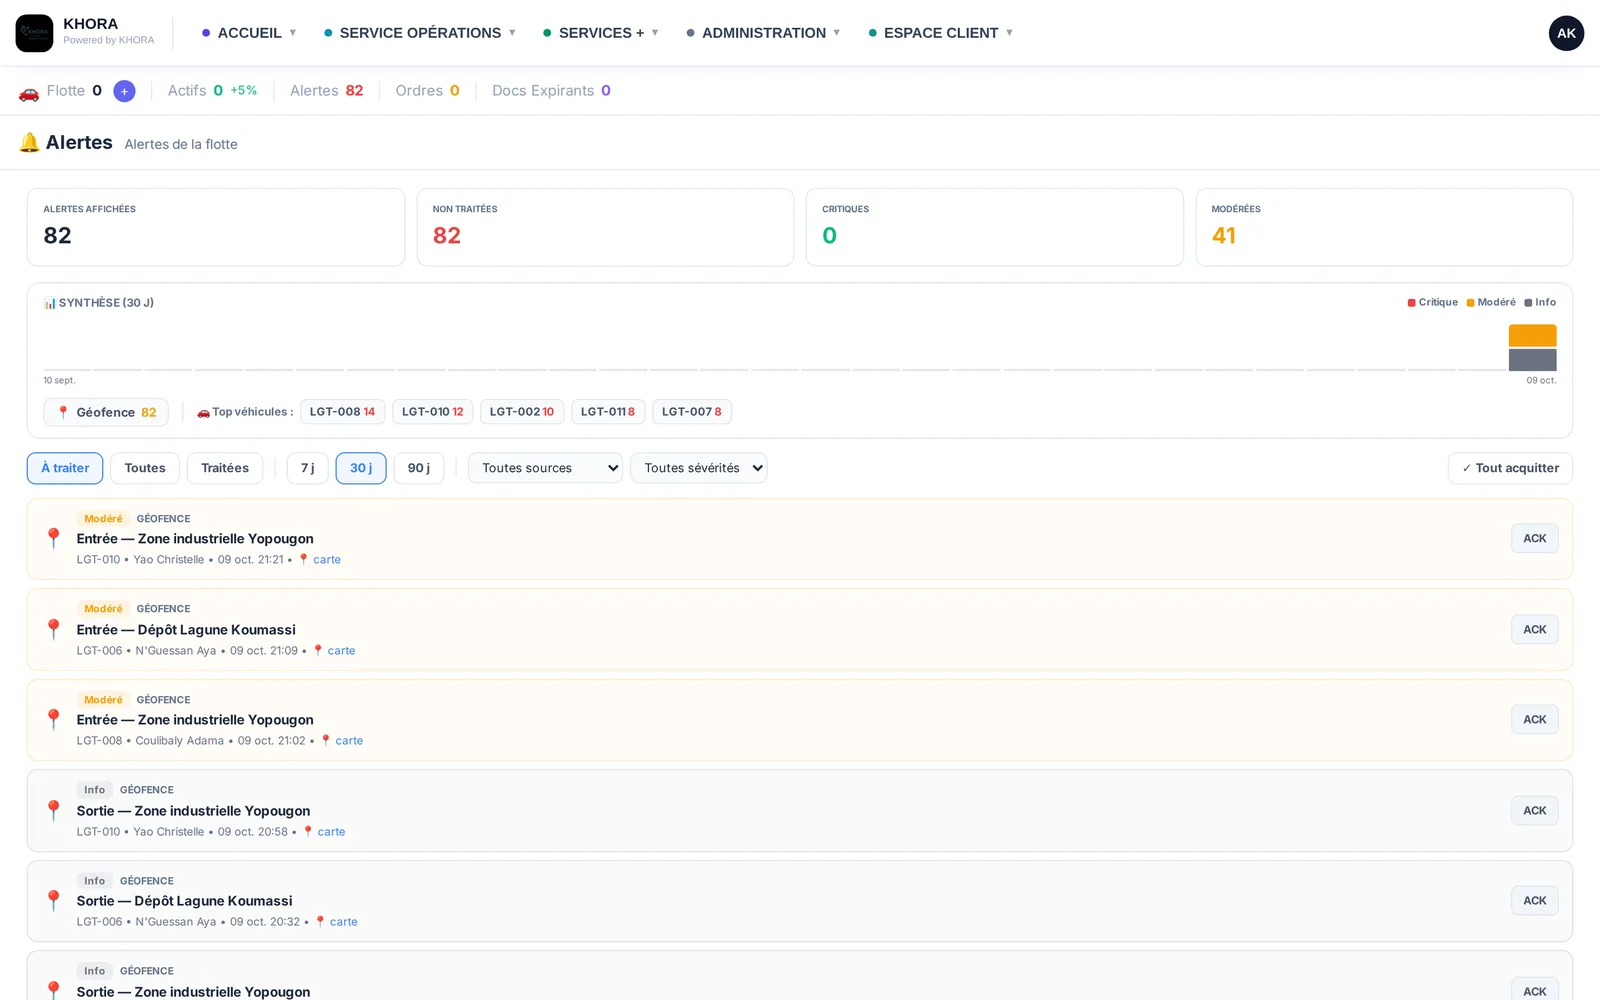Image resolution: width=1600 pixels, height=1000 pixels.
Task: Select the LGT-010 12 top vehicle chip
Action: pos(432,412)
